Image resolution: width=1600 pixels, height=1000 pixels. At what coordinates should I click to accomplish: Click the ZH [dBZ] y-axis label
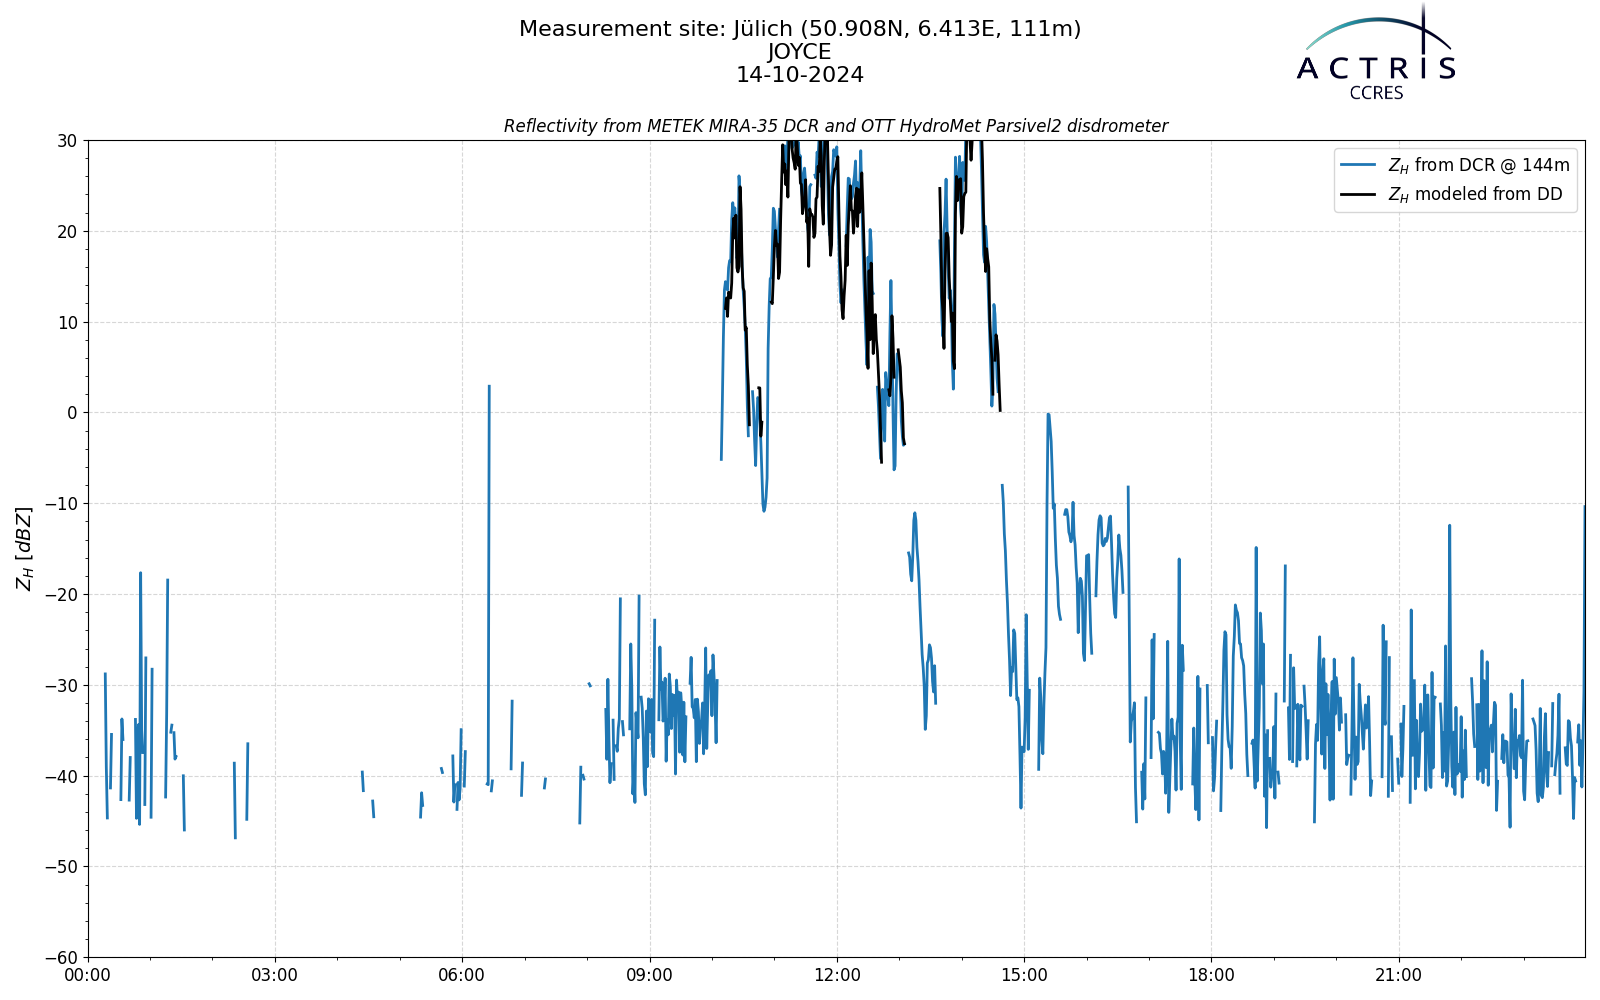point(24,548)
